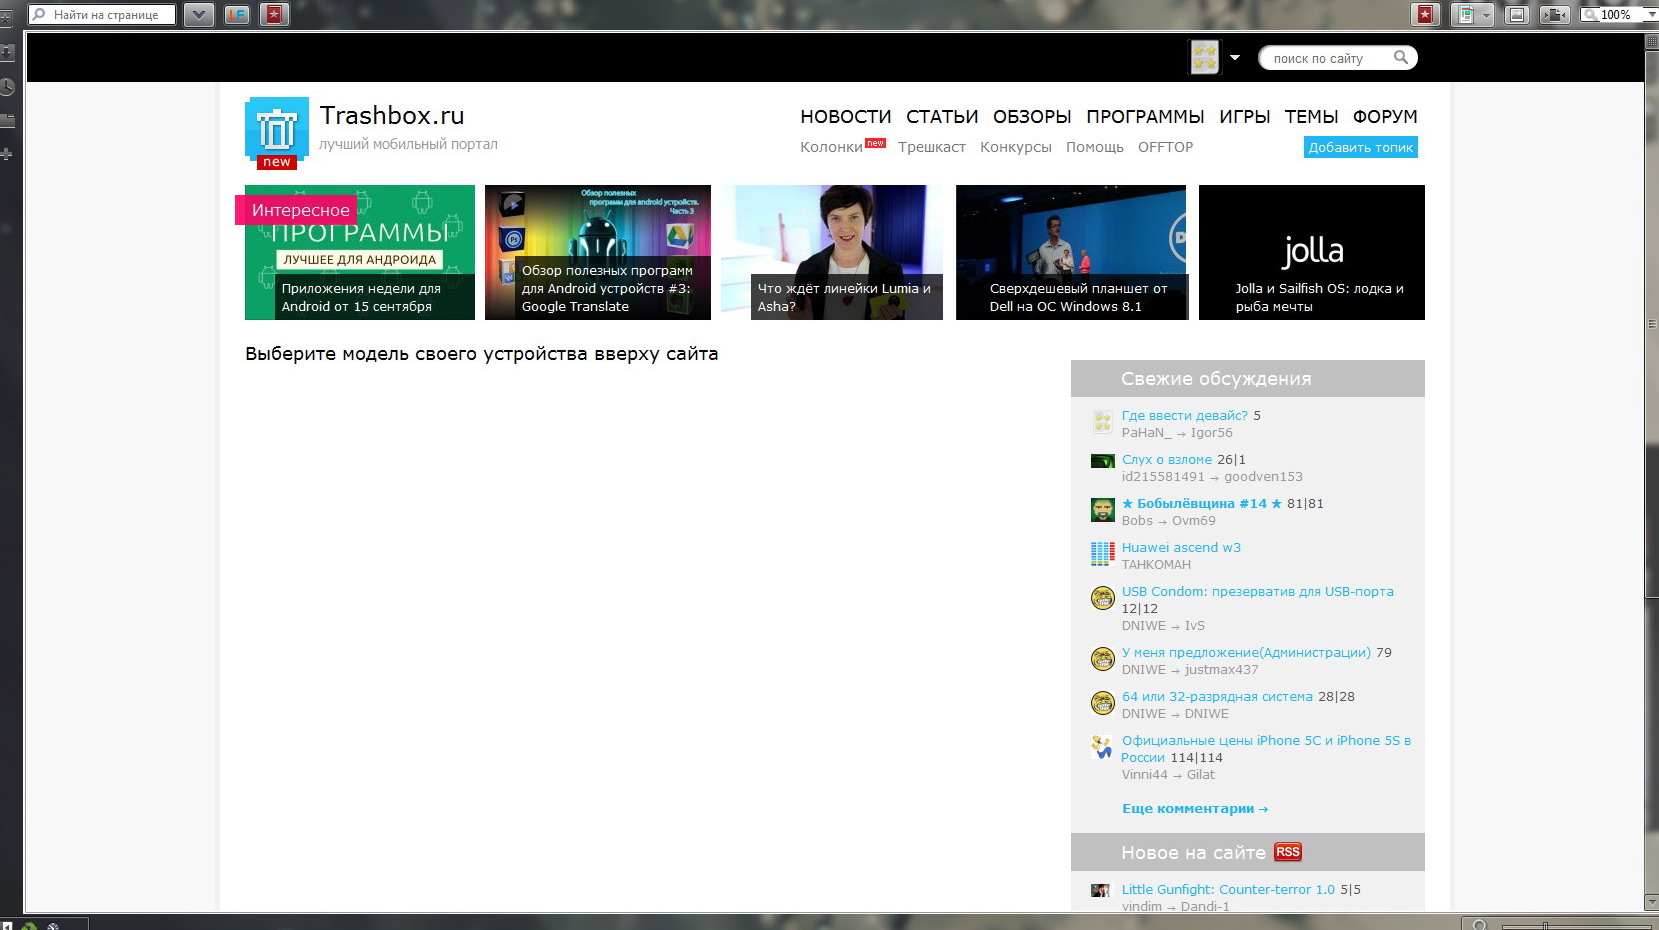Open the Колонки submenu link
This screenshot has width=1659, height=930.
831,147
